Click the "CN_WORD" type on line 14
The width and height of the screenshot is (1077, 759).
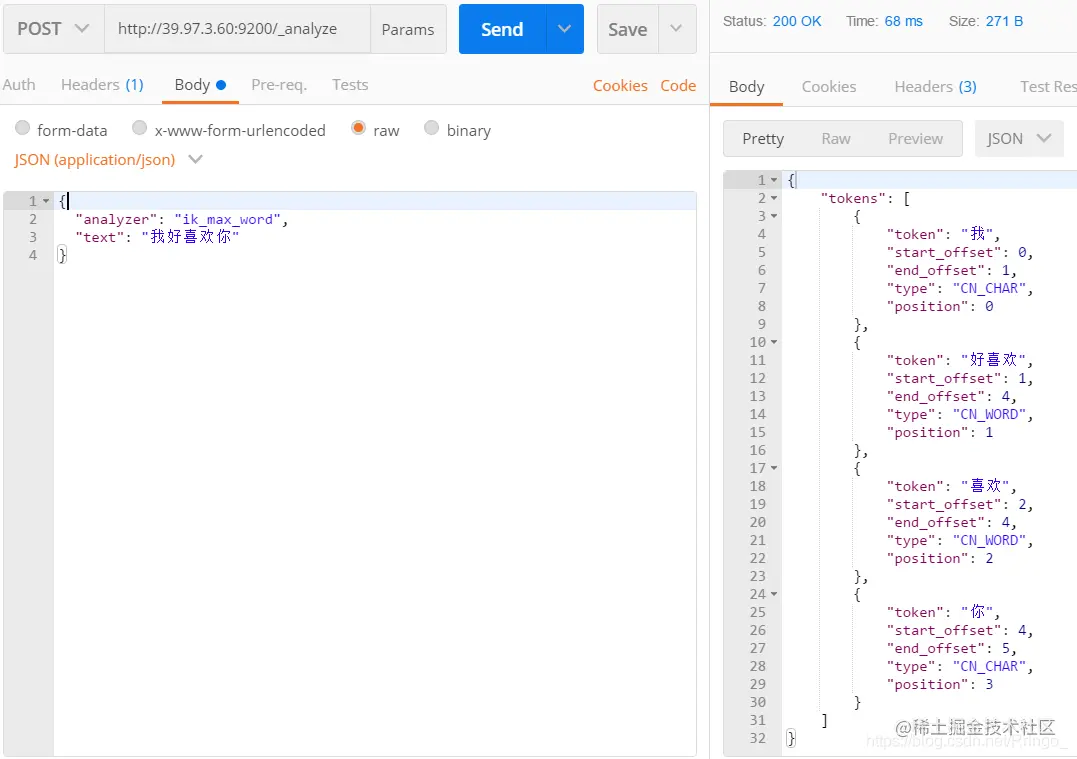point(989,414)
